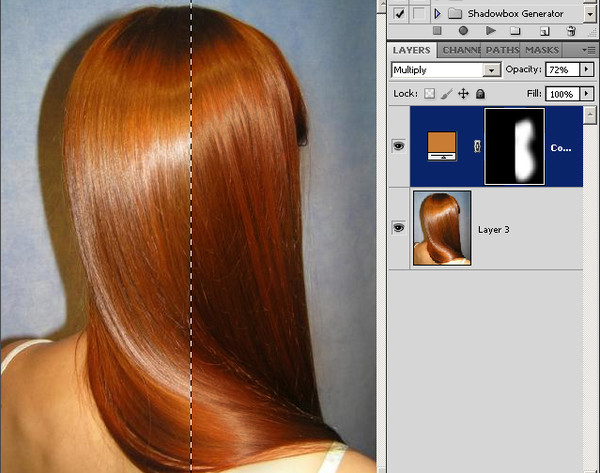Expand the Shadowbox Generator action set
Viewport: 600px width, 473px height.
[x=437, y=14]
